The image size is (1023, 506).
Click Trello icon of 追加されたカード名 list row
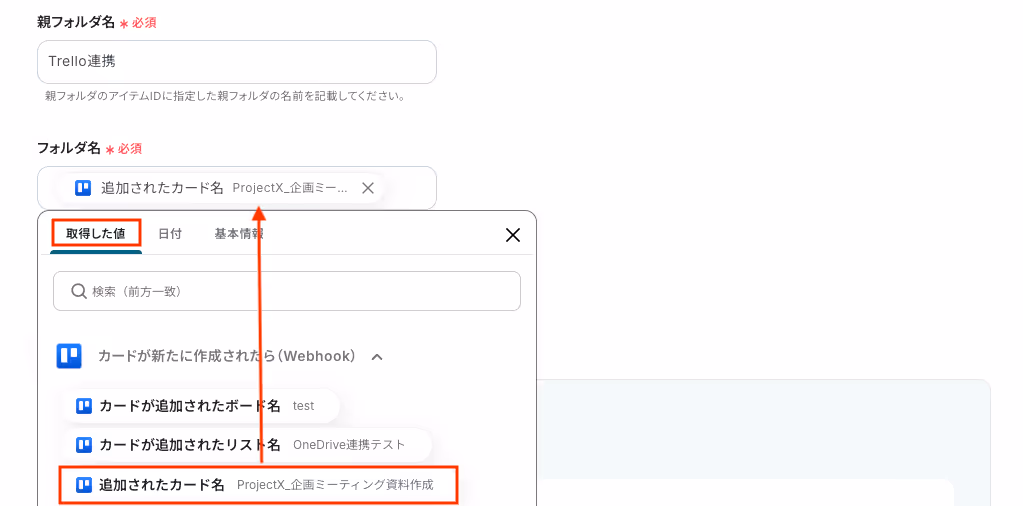[x=84, y=484]
